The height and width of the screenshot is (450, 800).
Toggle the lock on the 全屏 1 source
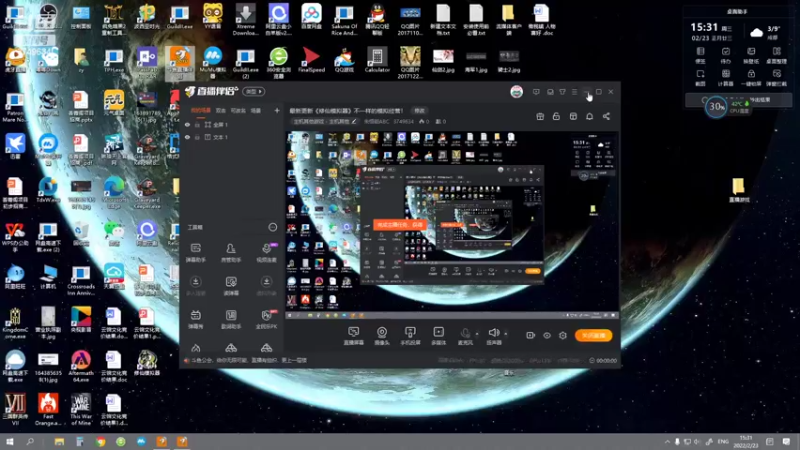point(197,124)
